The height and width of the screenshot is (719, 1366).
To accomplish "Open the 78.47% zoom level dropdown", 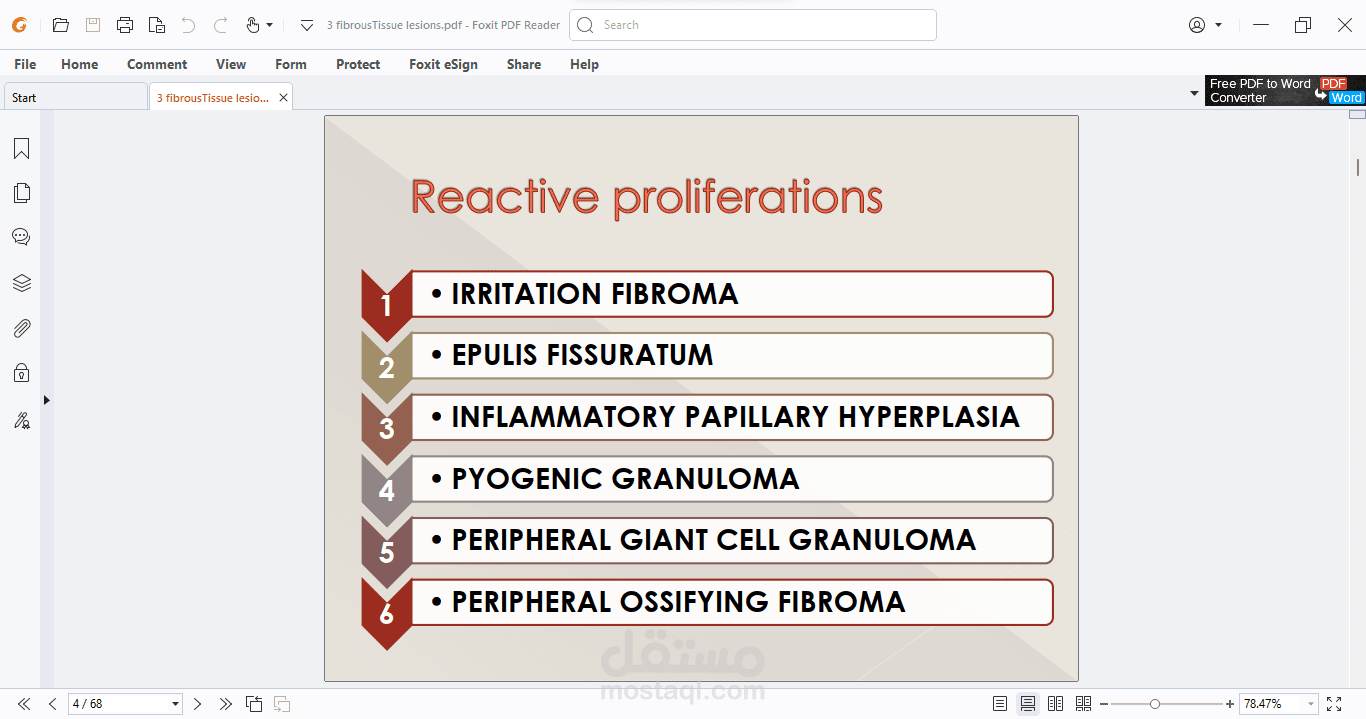I will coord(1312,704).
